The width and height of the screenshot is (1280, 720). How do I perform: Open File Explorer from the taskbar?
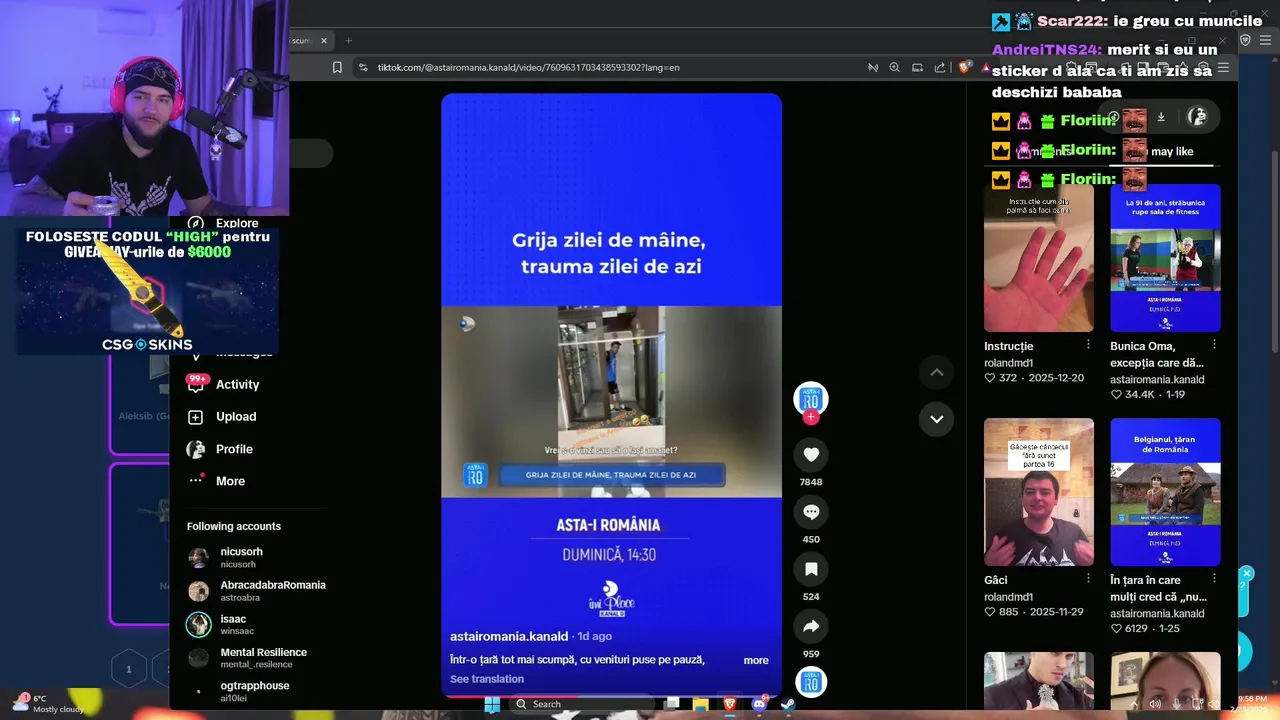tap(701, 704)
